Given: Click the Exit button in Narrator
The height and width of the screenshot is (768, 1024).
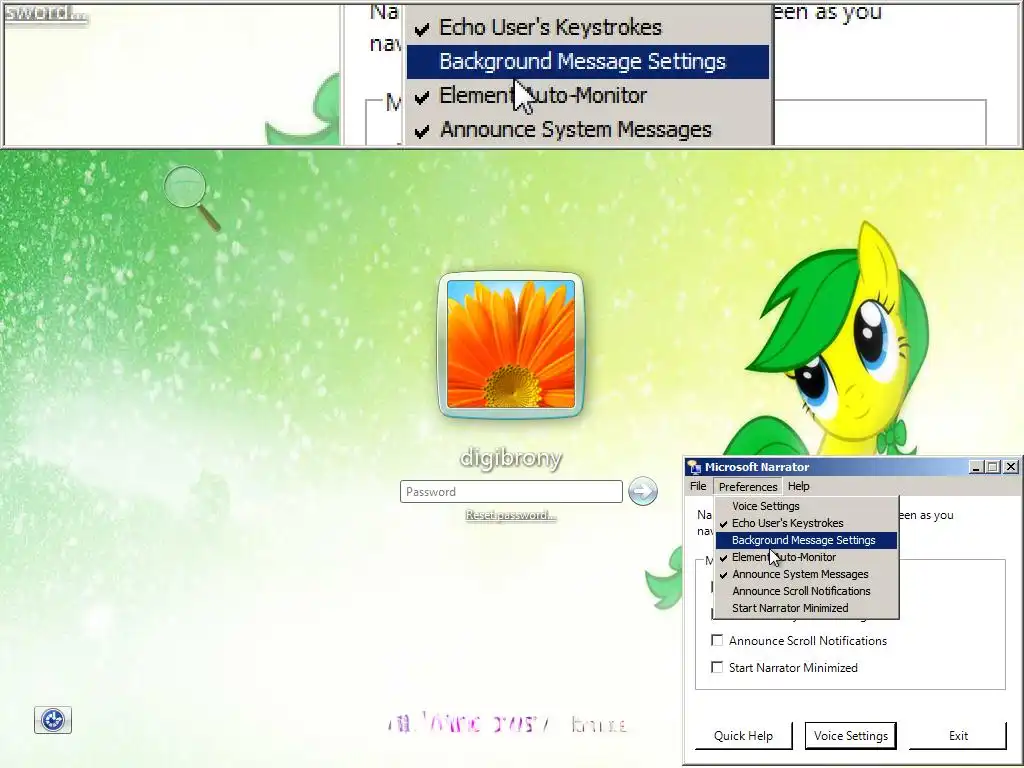Looking at the screenshot, I should coord(958,736).
